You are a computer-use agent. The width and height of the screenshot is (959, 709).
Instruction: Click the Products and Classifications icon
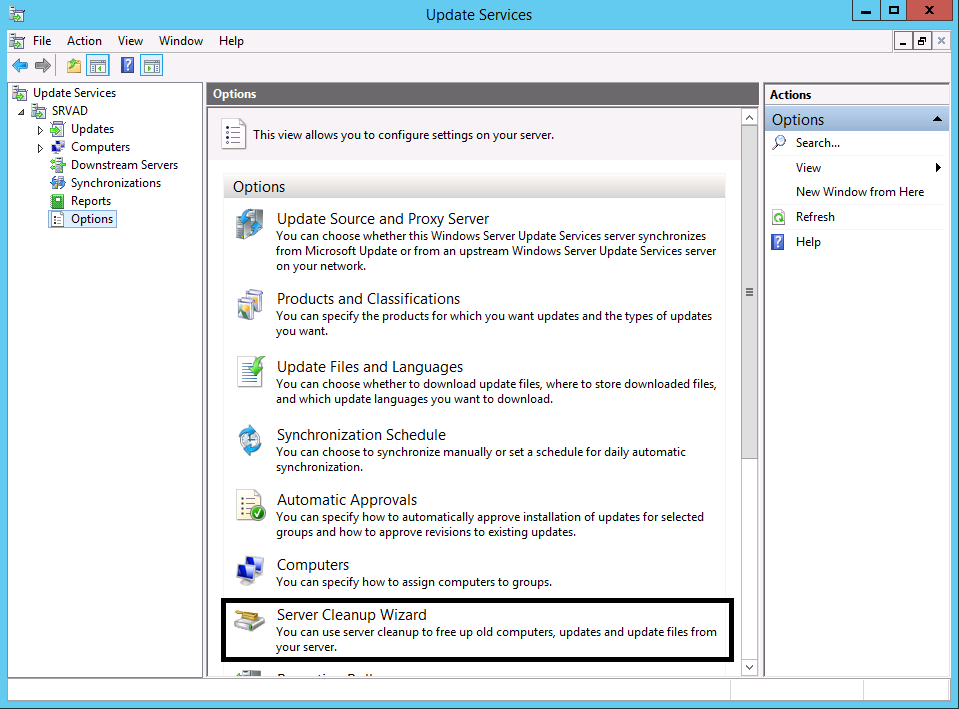[x=250, y=305]
